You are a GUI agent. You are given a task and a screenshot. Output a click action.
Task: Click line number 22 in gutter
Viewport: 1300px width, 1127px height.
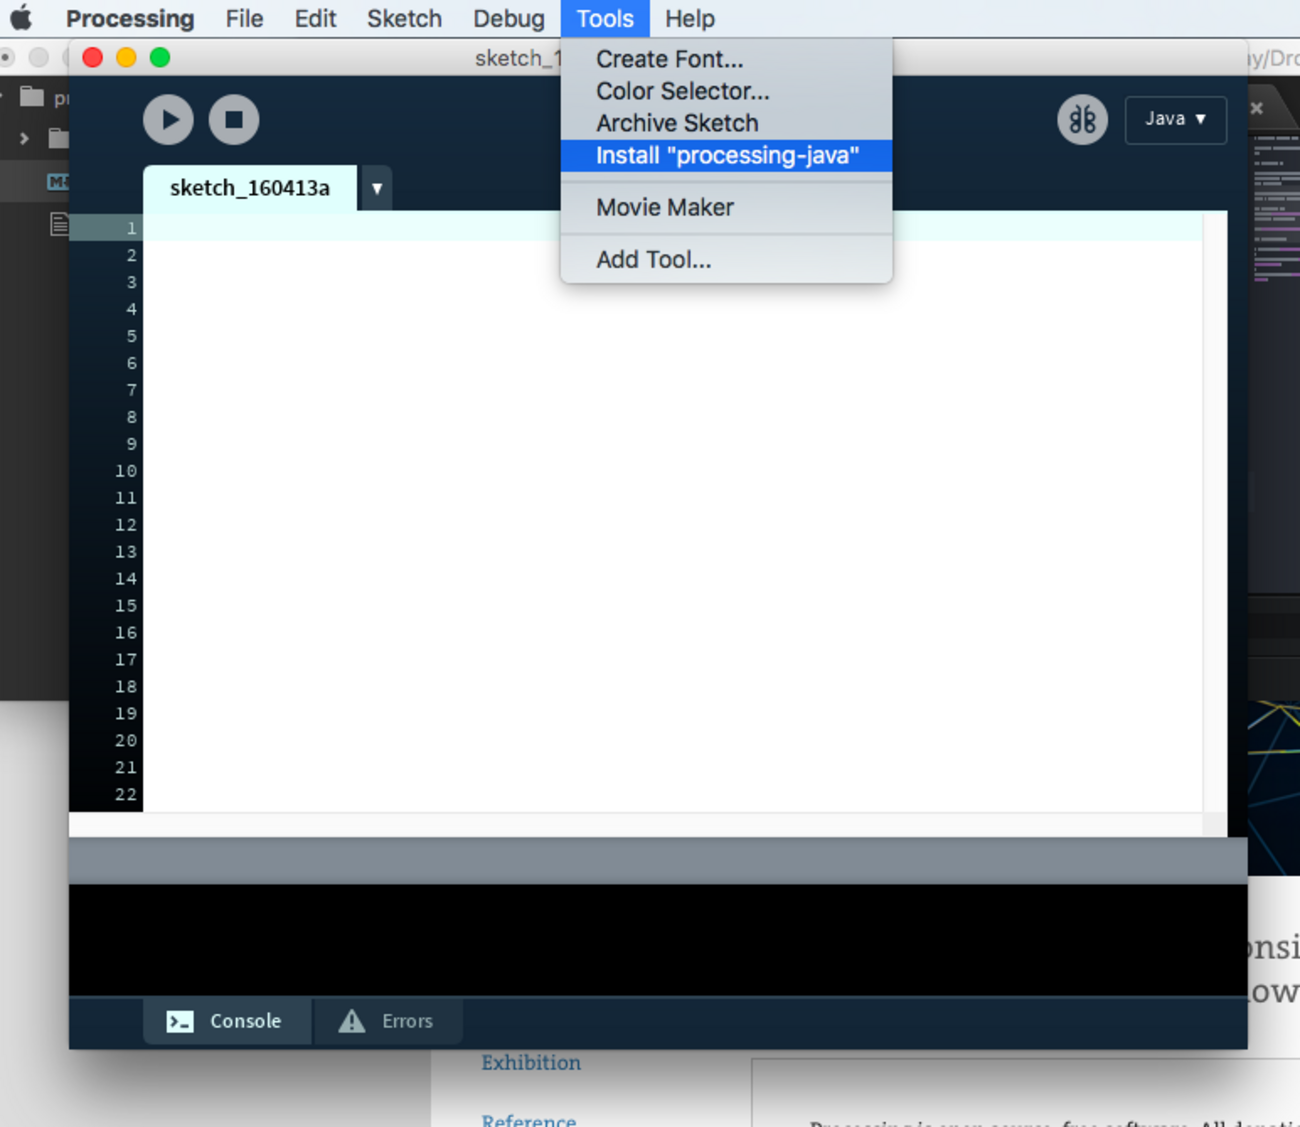click(126, 795)
